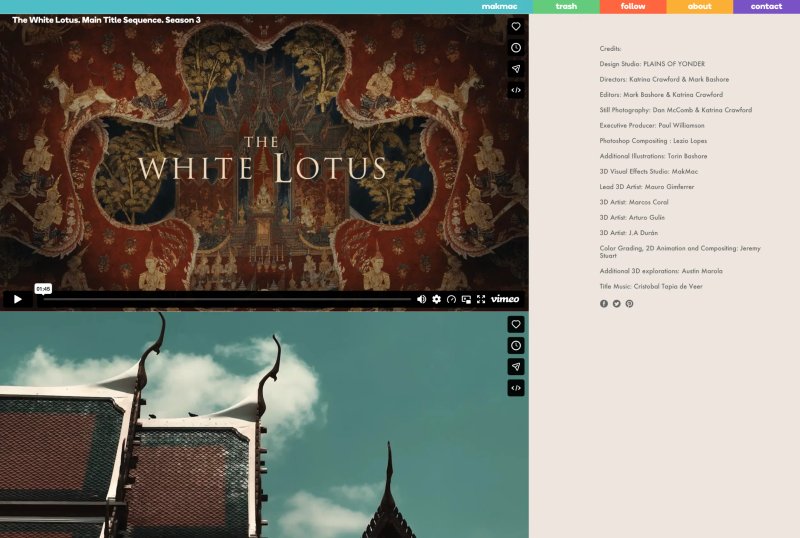Share the second temple video
Viewport: 800px width, 538px height.
click(x=516, y=366)
